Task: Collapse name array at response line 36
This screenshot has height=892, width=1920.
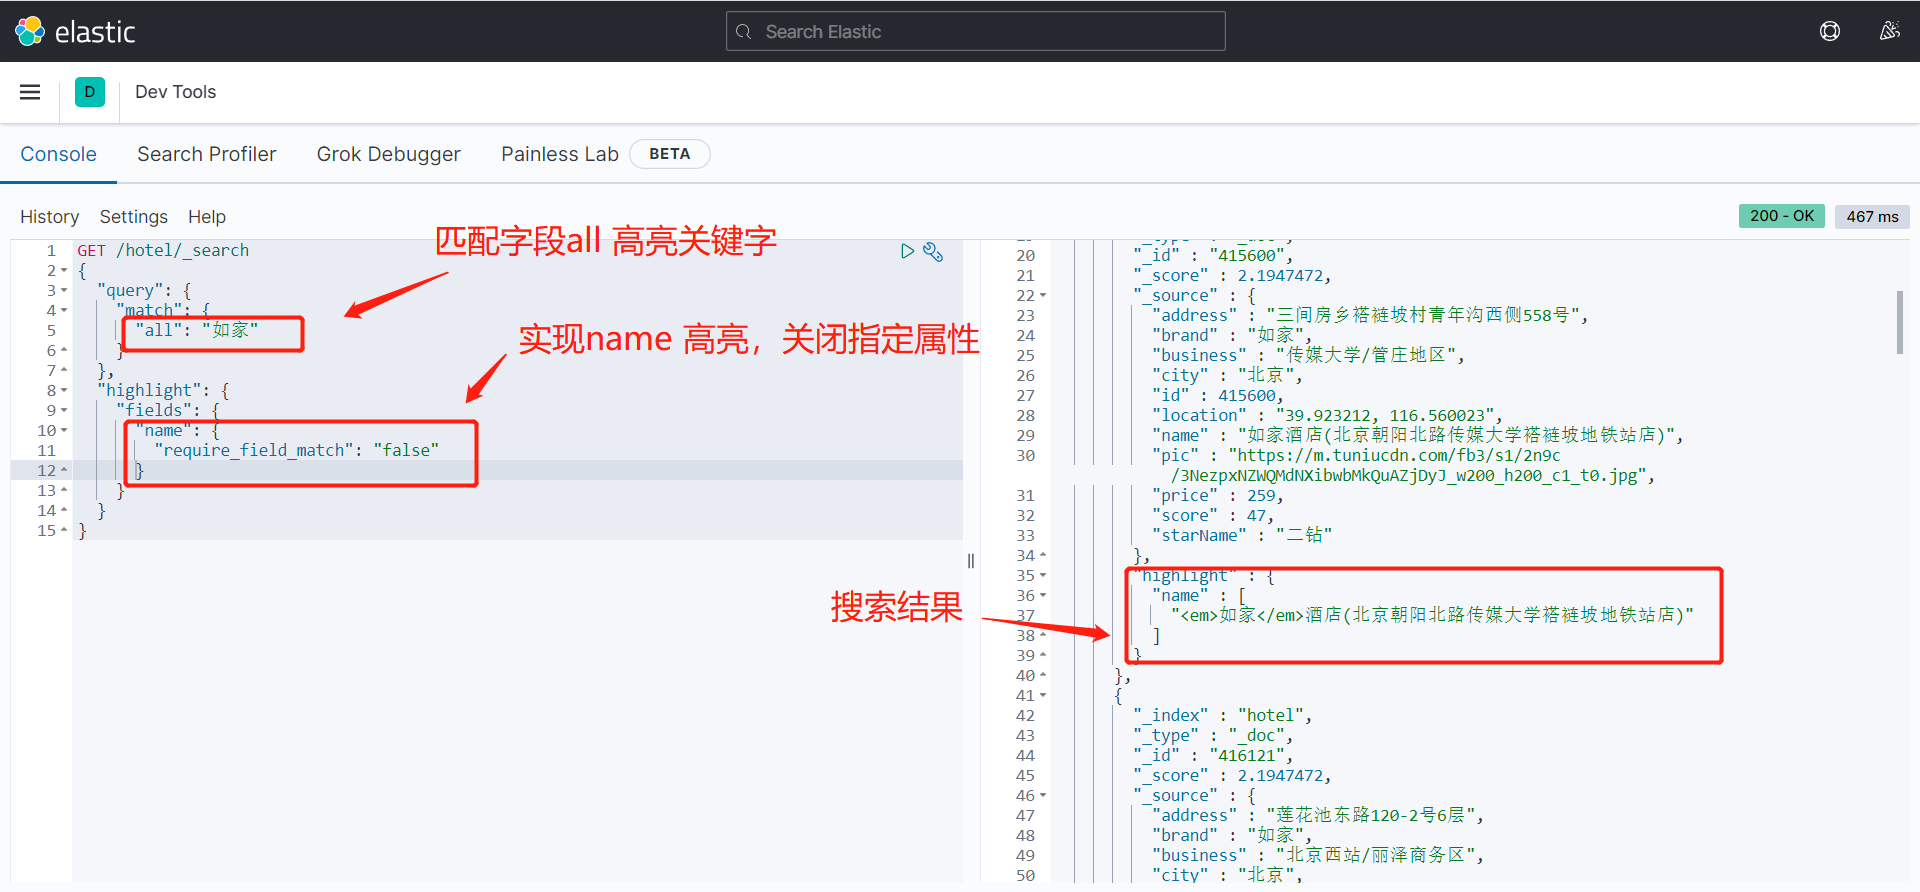Action: (x=1043, y=596)
